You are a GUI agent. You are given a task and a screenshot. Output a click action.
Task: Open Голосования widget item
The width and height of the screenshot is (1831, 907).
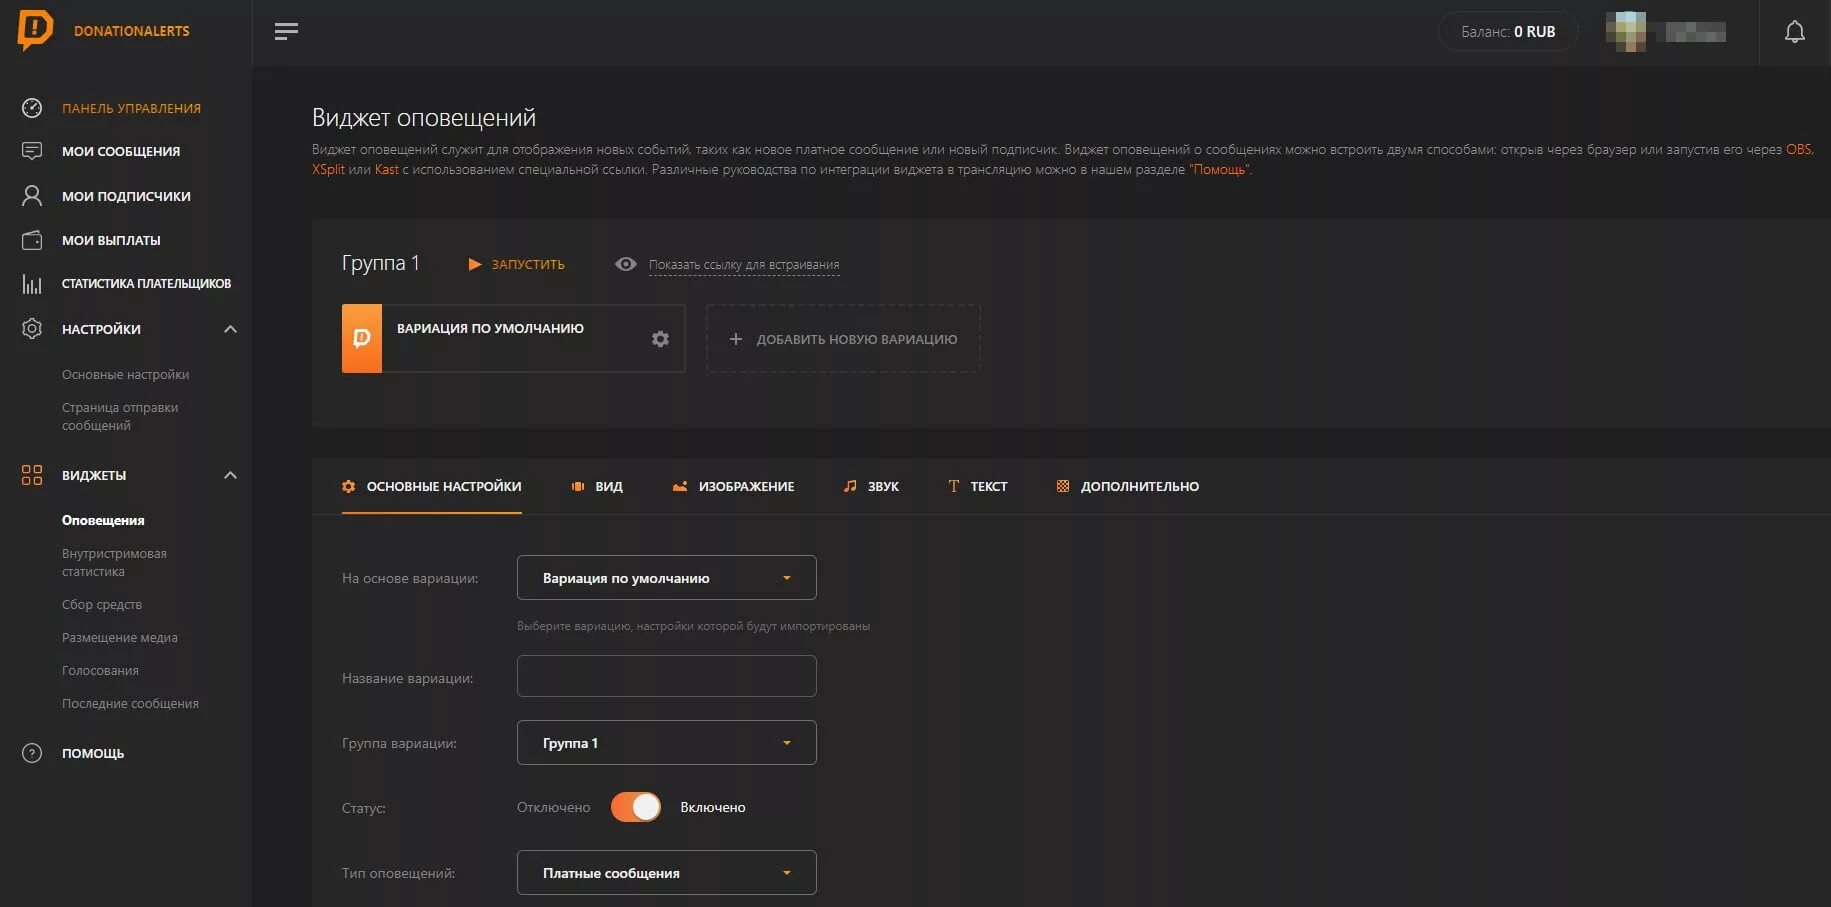point(100,670)
